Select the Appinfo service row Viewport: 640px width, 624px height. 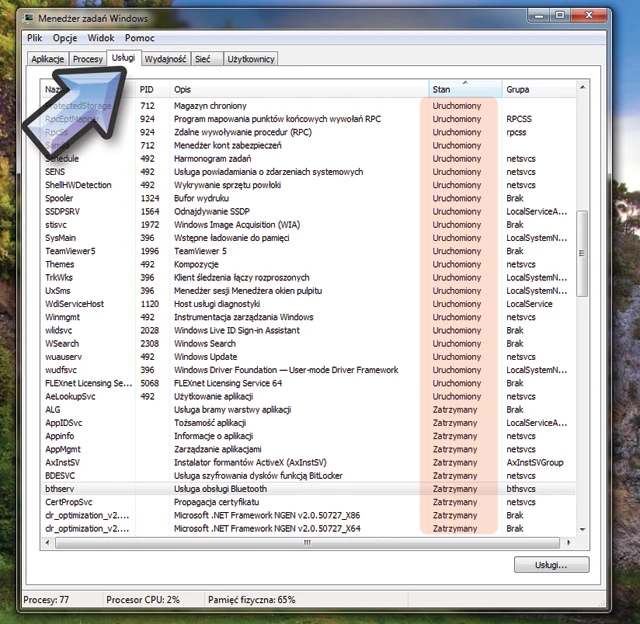(x=308, y=436)
